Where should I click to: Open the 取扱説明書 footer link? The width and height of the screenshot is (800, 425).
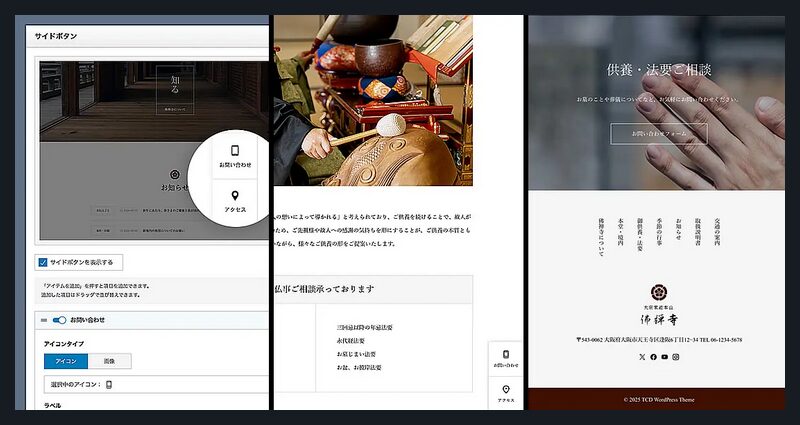(697, 232)
